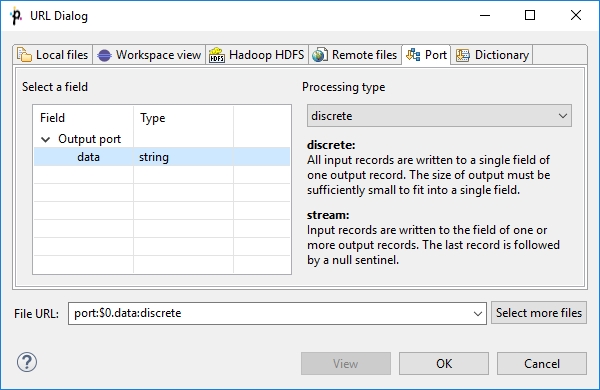
Task: Confirm with the OK button
Action: tap(444, 363)
